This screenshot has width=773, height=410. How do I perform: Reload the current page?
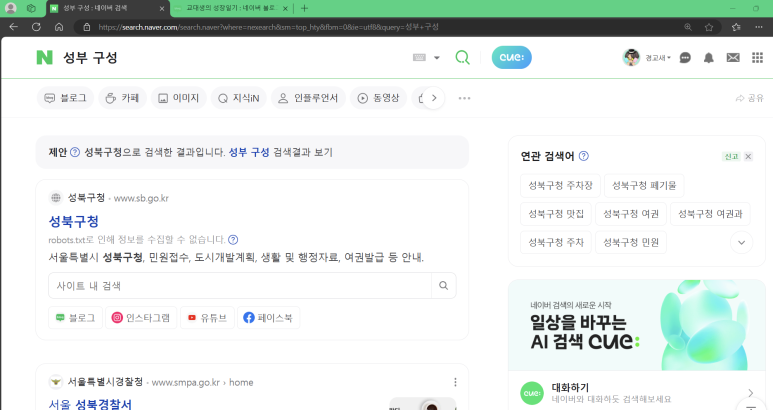point(36,27)
